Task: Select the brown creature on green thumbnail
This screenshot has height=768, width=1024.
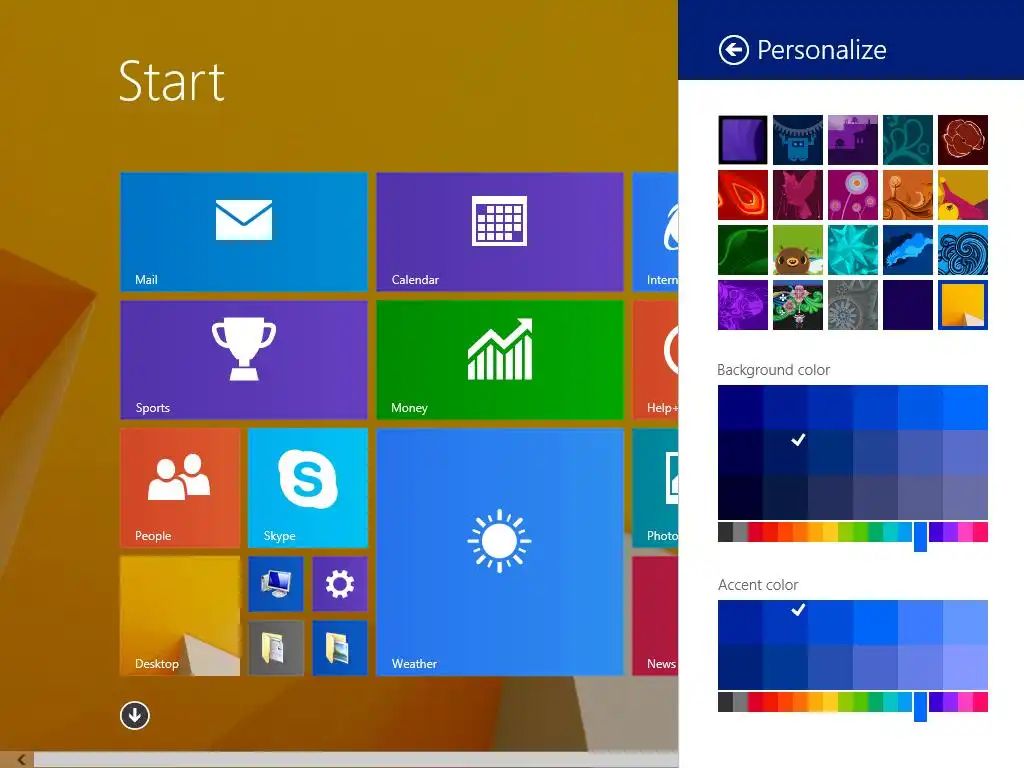Action: 797,250
